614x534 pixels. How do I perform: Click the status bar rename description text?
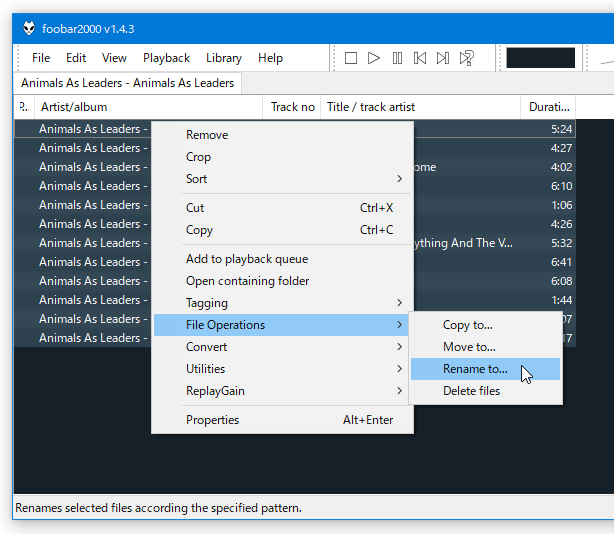[x=158, y=508]
